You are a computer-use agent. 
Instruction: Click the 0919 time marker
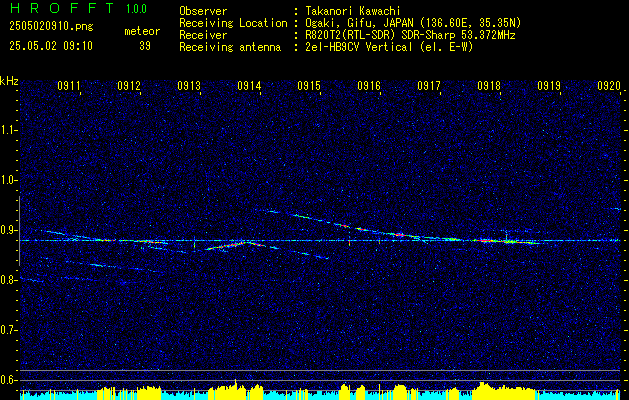549,85
